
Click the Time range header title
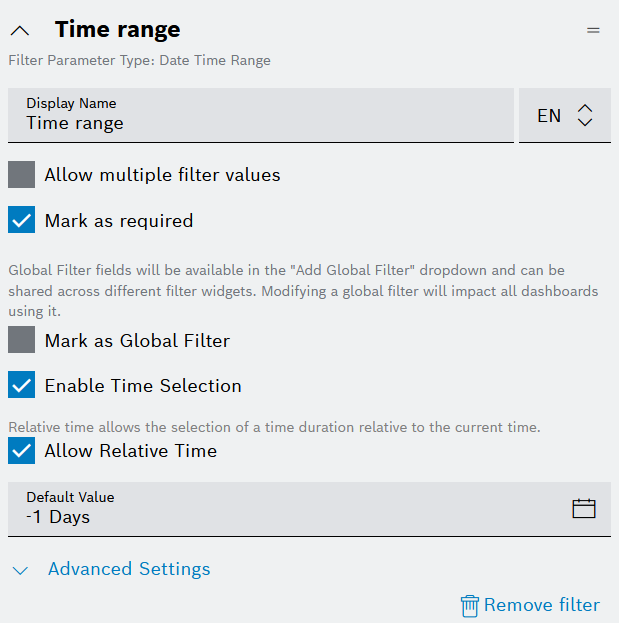point(117,30)
